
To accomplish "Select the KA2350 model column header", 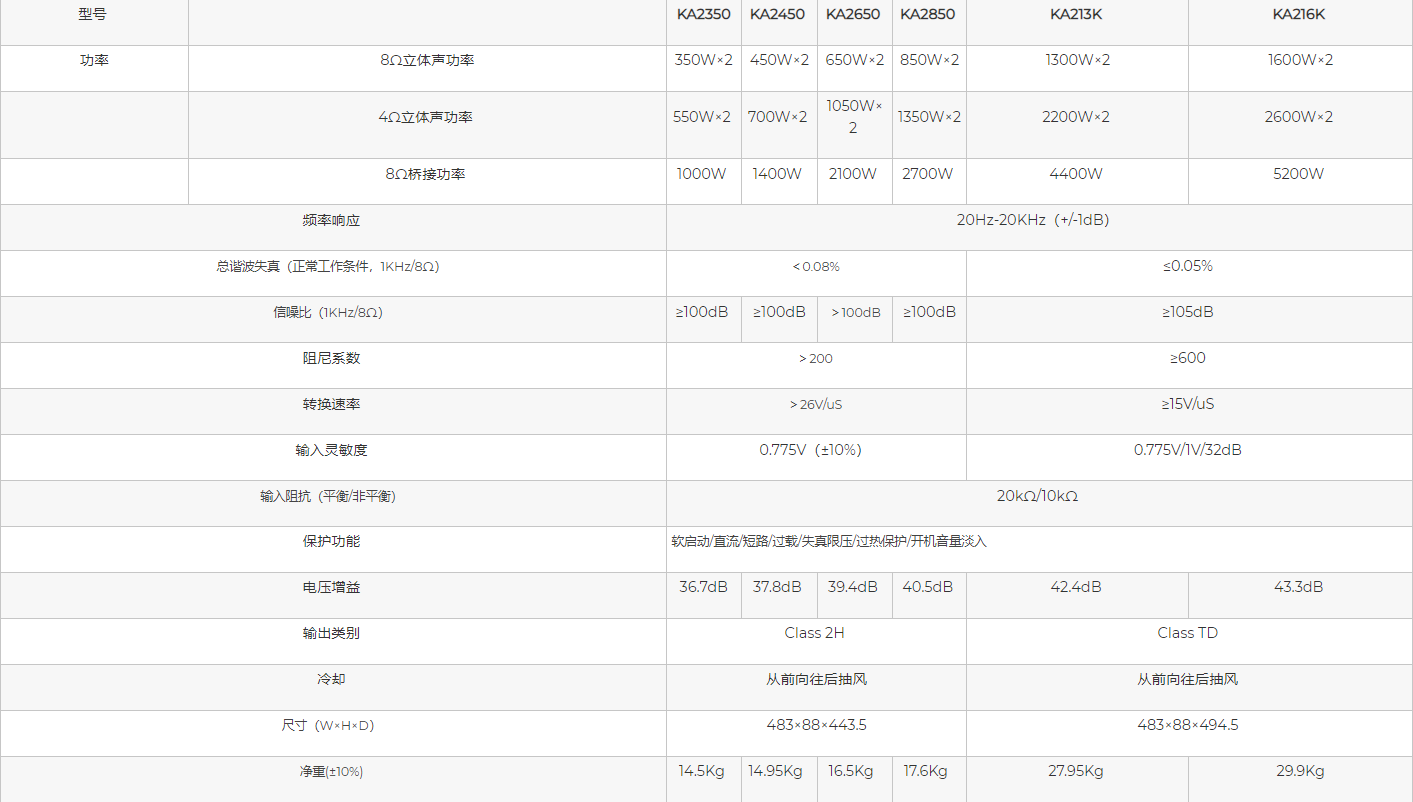I will [704, 14].
